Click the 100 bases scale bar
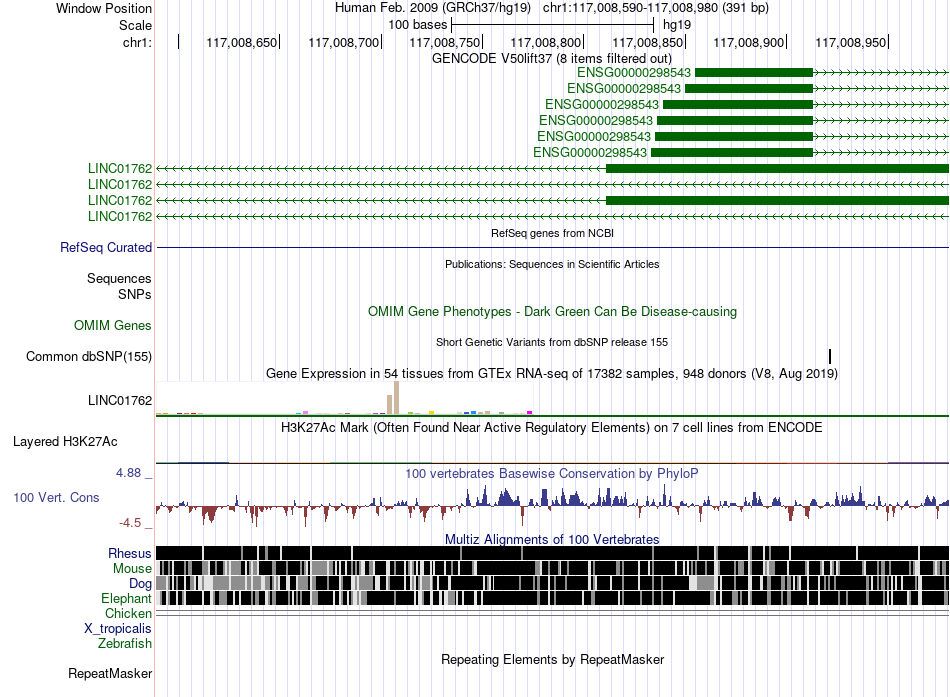Viewport: 950px width, 697px height. click(553, 25)
